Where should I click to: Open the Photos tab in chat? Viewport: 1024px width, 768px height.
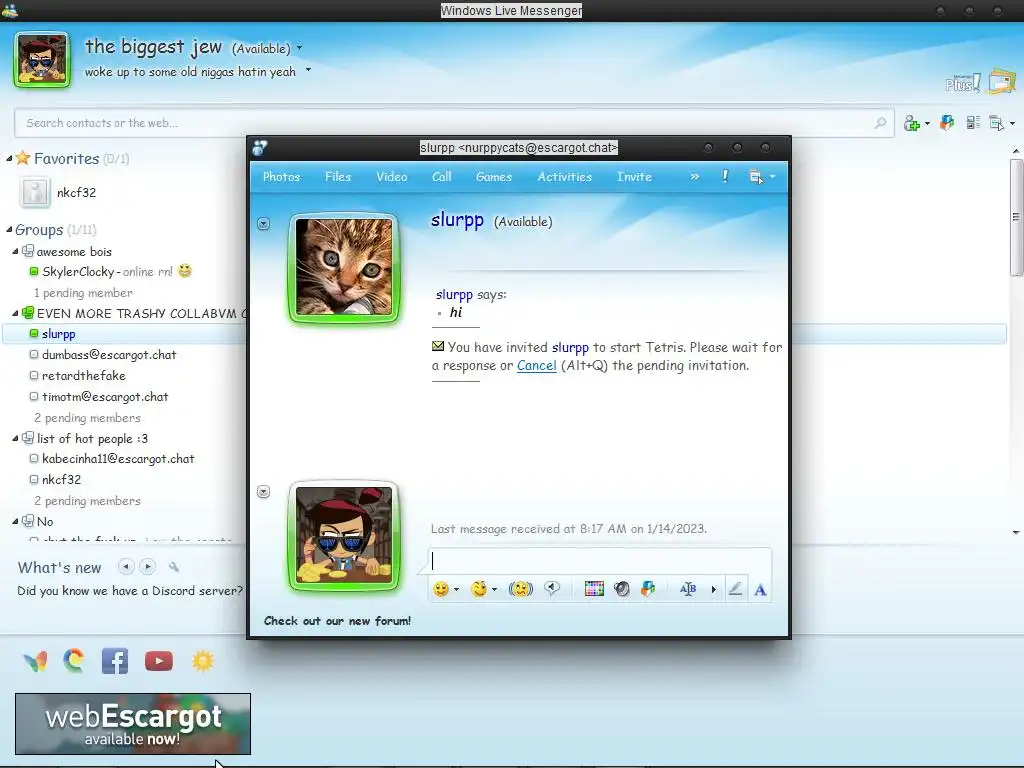pos(281,176)
